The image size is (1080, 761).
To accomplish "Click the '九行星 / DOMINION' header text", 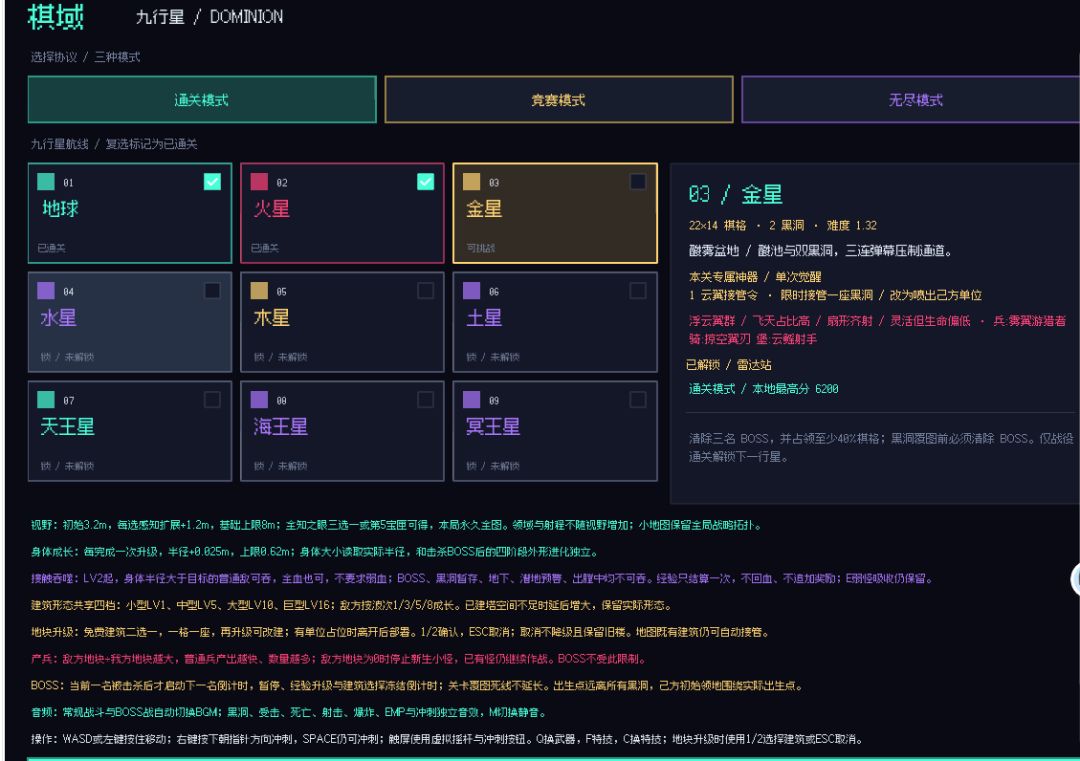I will tap(209, 17).
